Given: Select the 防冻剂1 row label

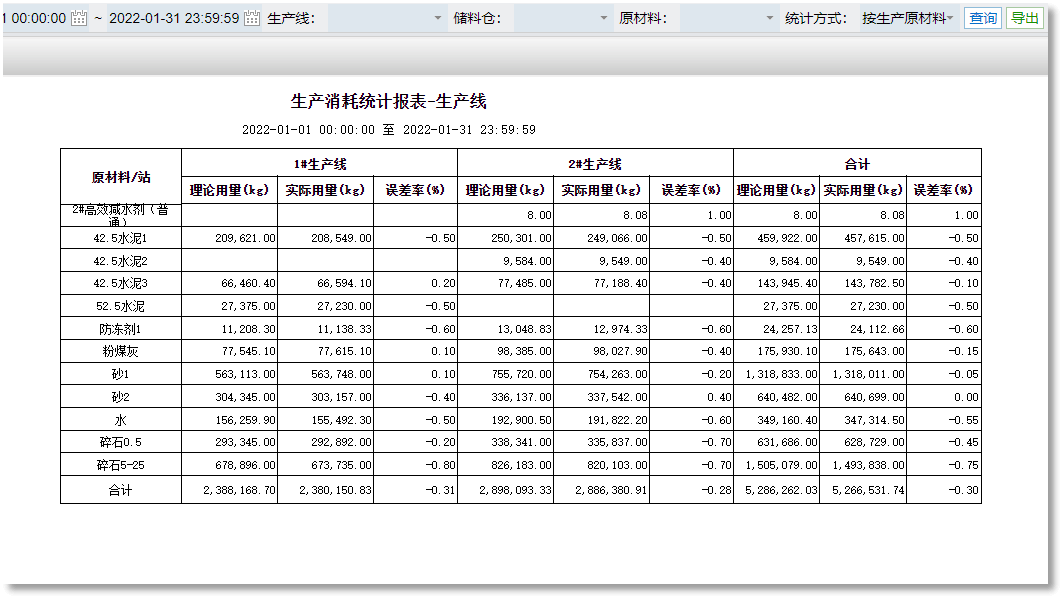Looking at the screenshot, I should (x=120, y=328).
